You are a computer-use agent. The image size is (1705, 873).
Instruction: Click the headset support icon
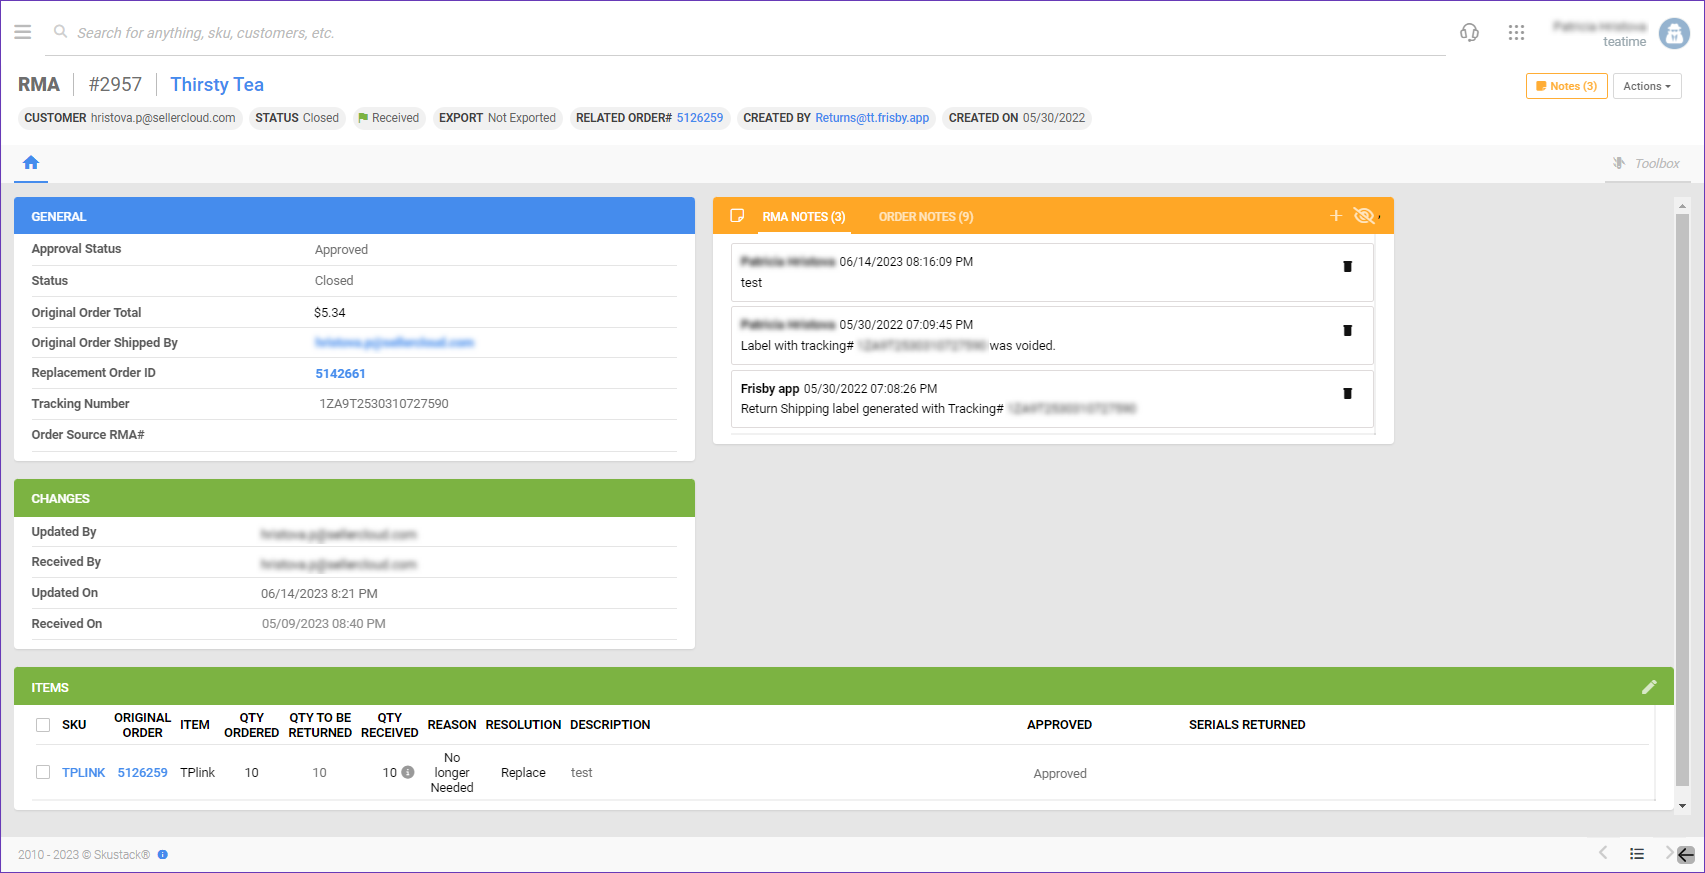click(1469, 33)
